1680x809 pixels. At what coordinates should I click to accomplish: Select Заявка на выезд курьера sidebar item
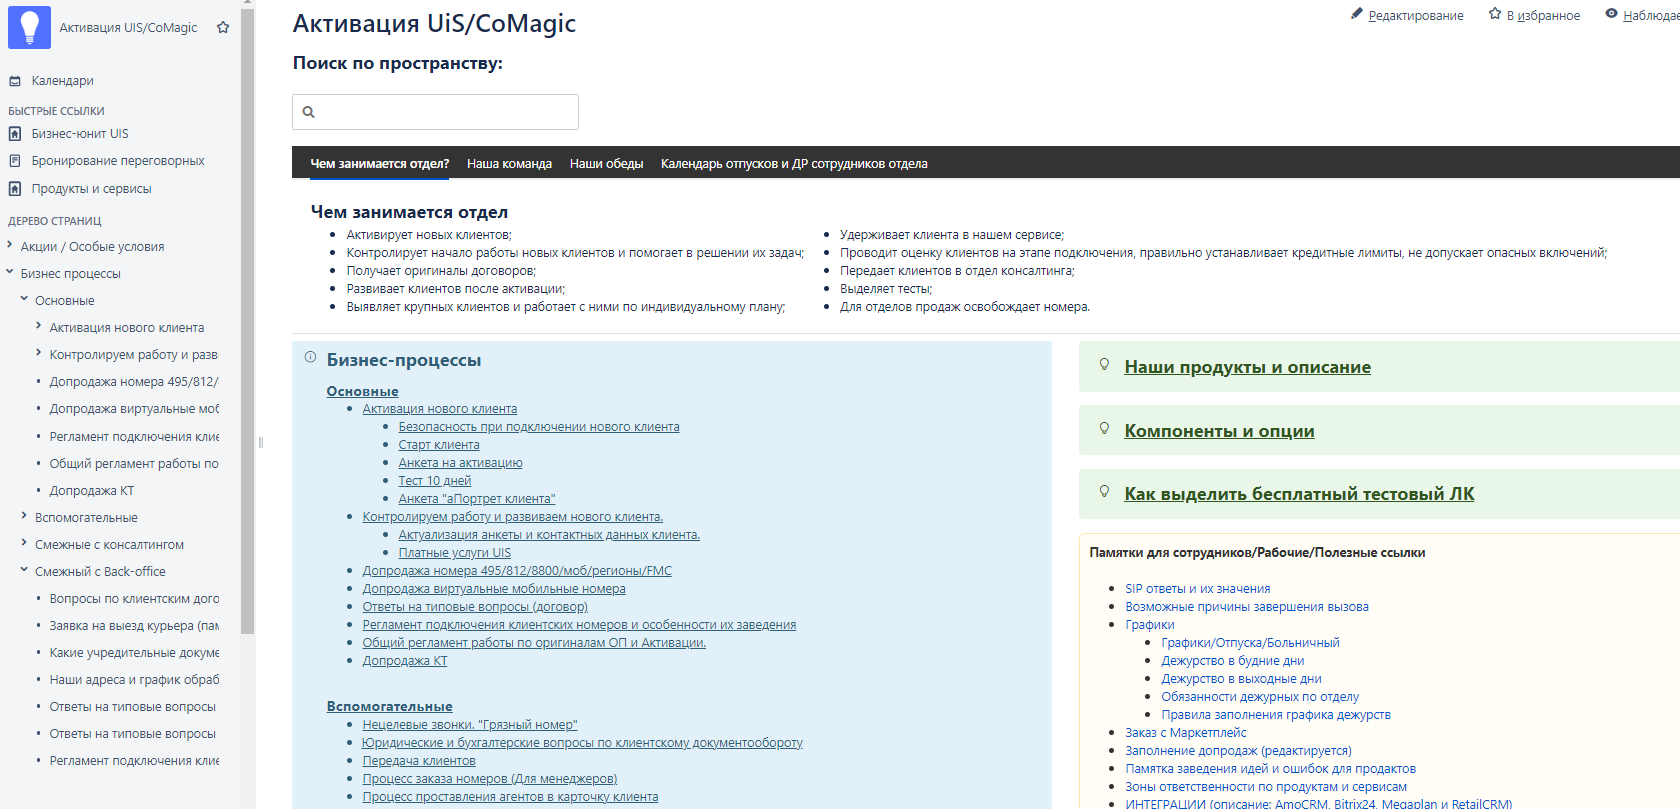click(134, 626)
